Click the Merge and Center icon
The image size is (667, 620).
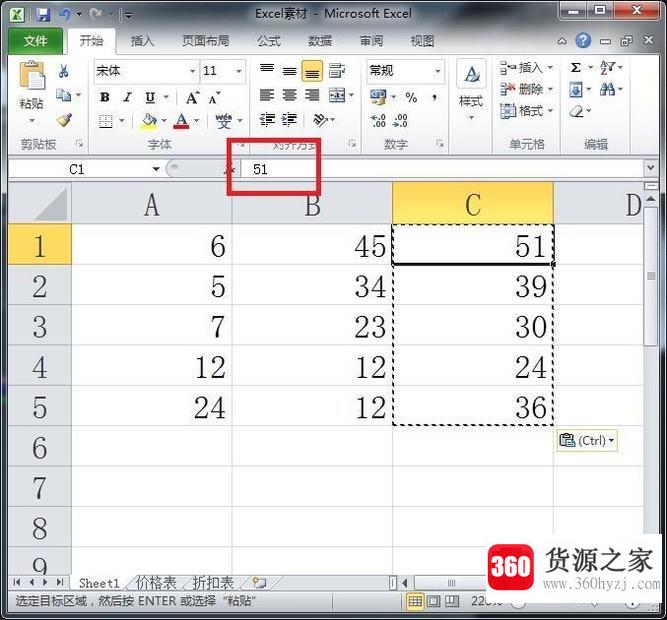click(x=337, y=95)
